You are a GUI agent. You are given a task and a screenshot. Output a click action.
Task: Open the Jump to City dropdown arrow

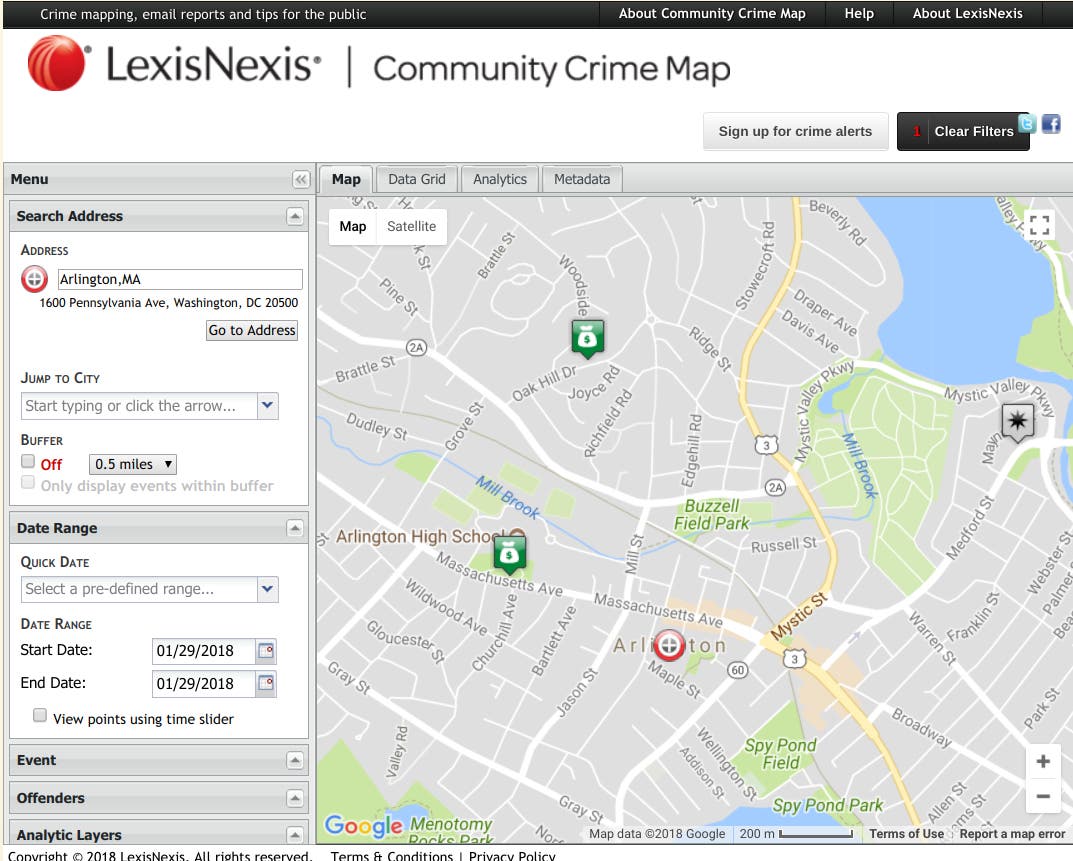tap(267, 406)
